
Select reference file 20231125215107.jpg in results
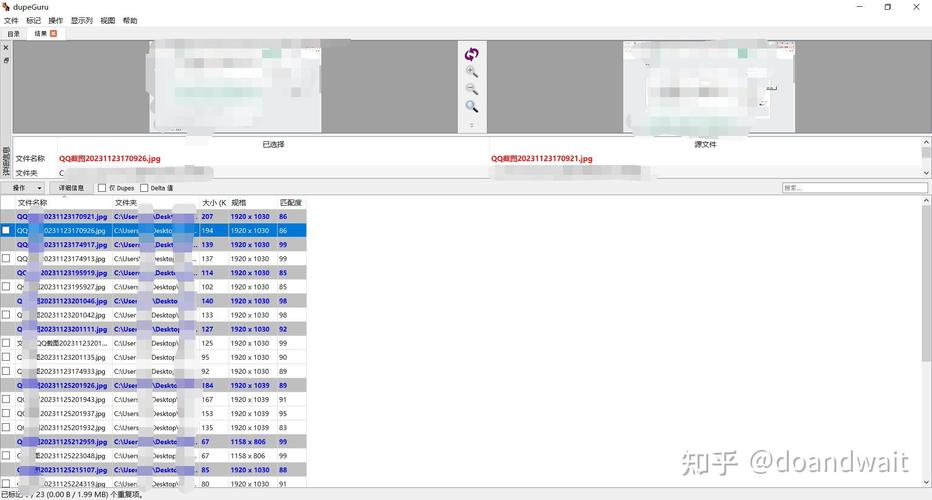tap(153, 470)
